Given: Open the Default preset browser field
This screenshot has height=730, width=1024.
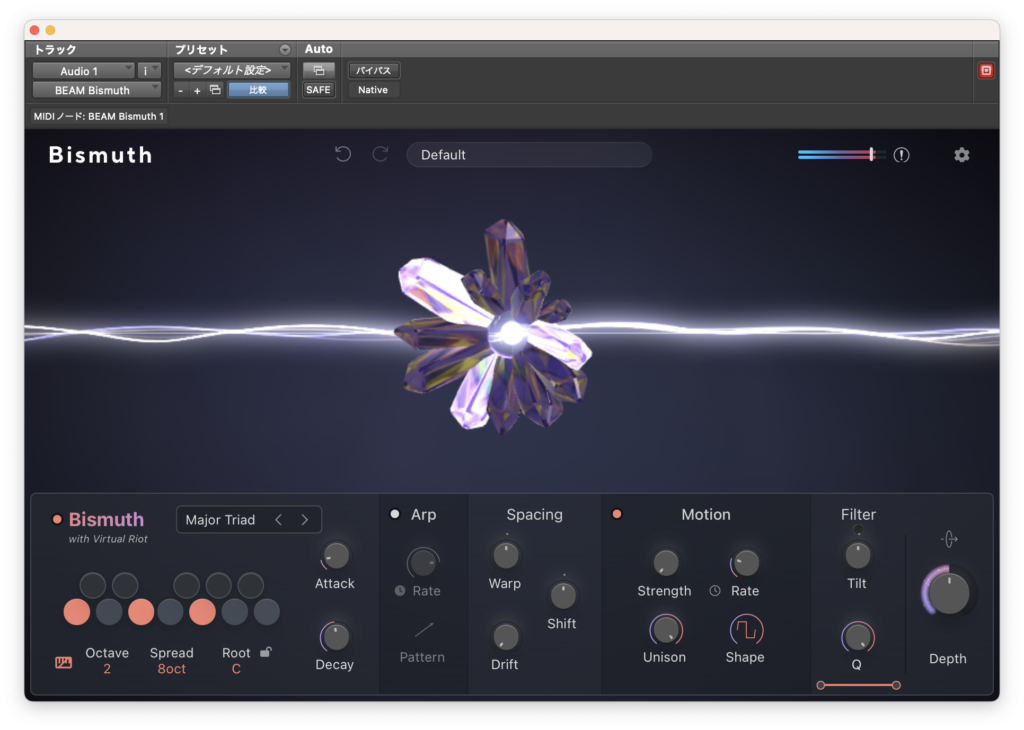Looking at the screenshot, I should click(x=529, y=155).
